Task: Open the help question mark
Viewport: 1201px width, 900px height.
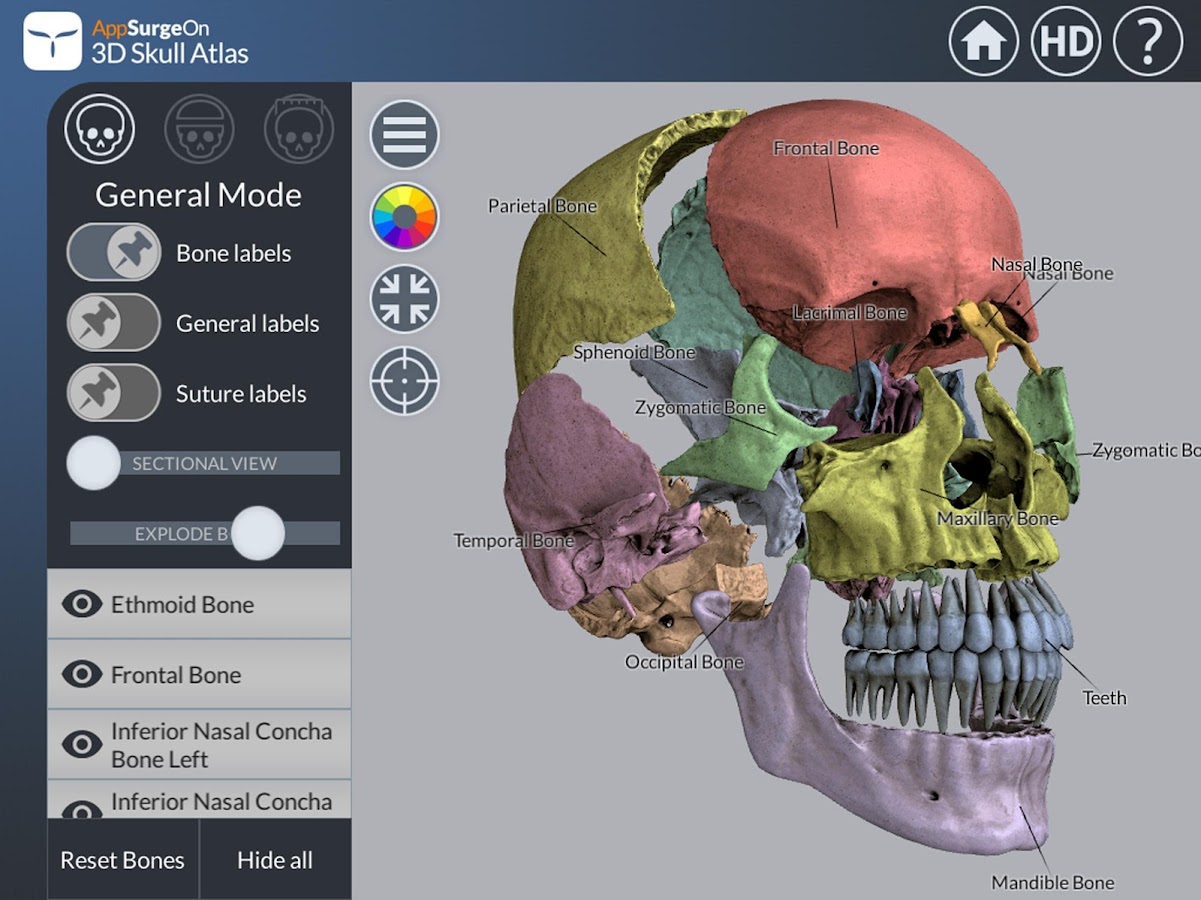Action: click(x=1148, y=40)
